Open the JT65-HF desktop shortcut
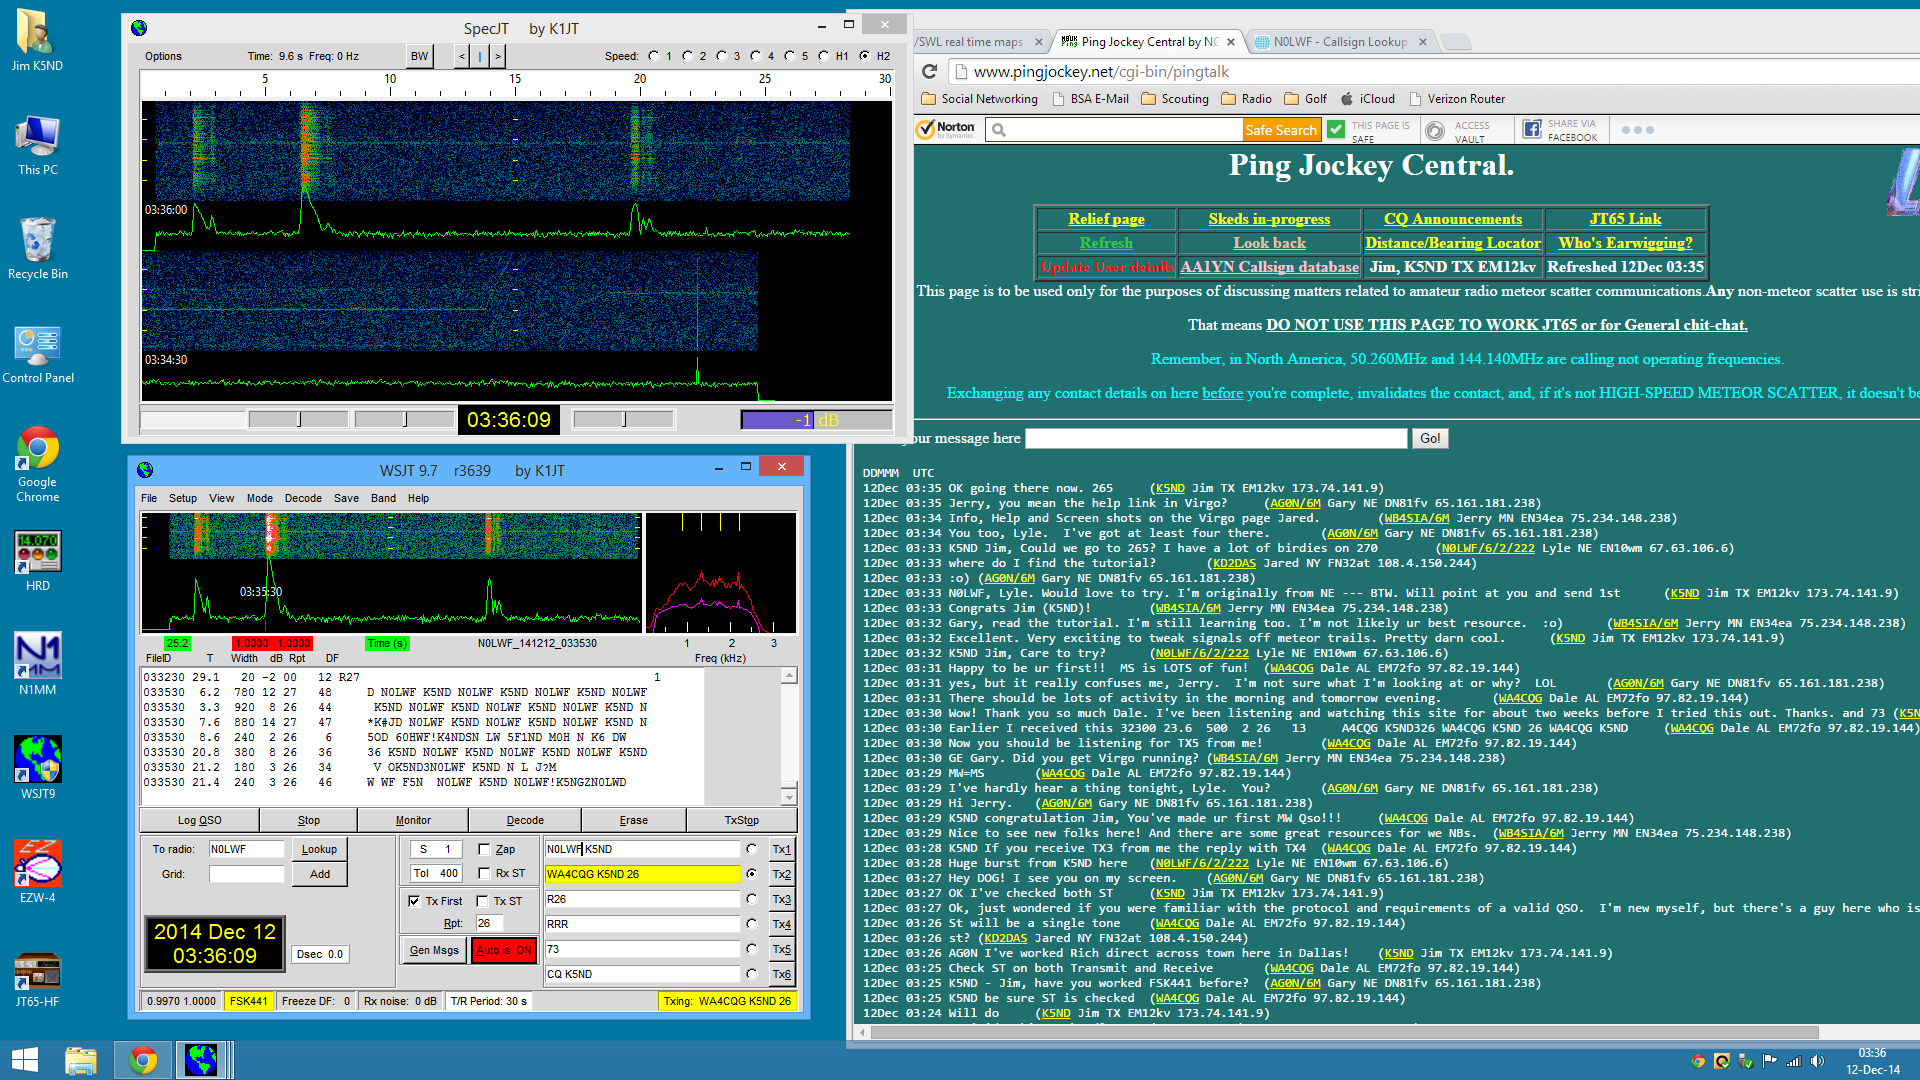The image size is (1920, 1080). 38,976
